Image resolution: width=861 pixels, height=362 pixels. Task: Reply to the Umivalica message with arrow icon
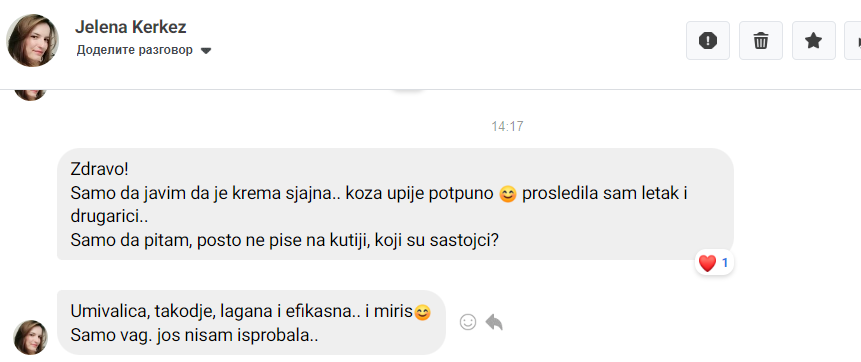[494, 322]
